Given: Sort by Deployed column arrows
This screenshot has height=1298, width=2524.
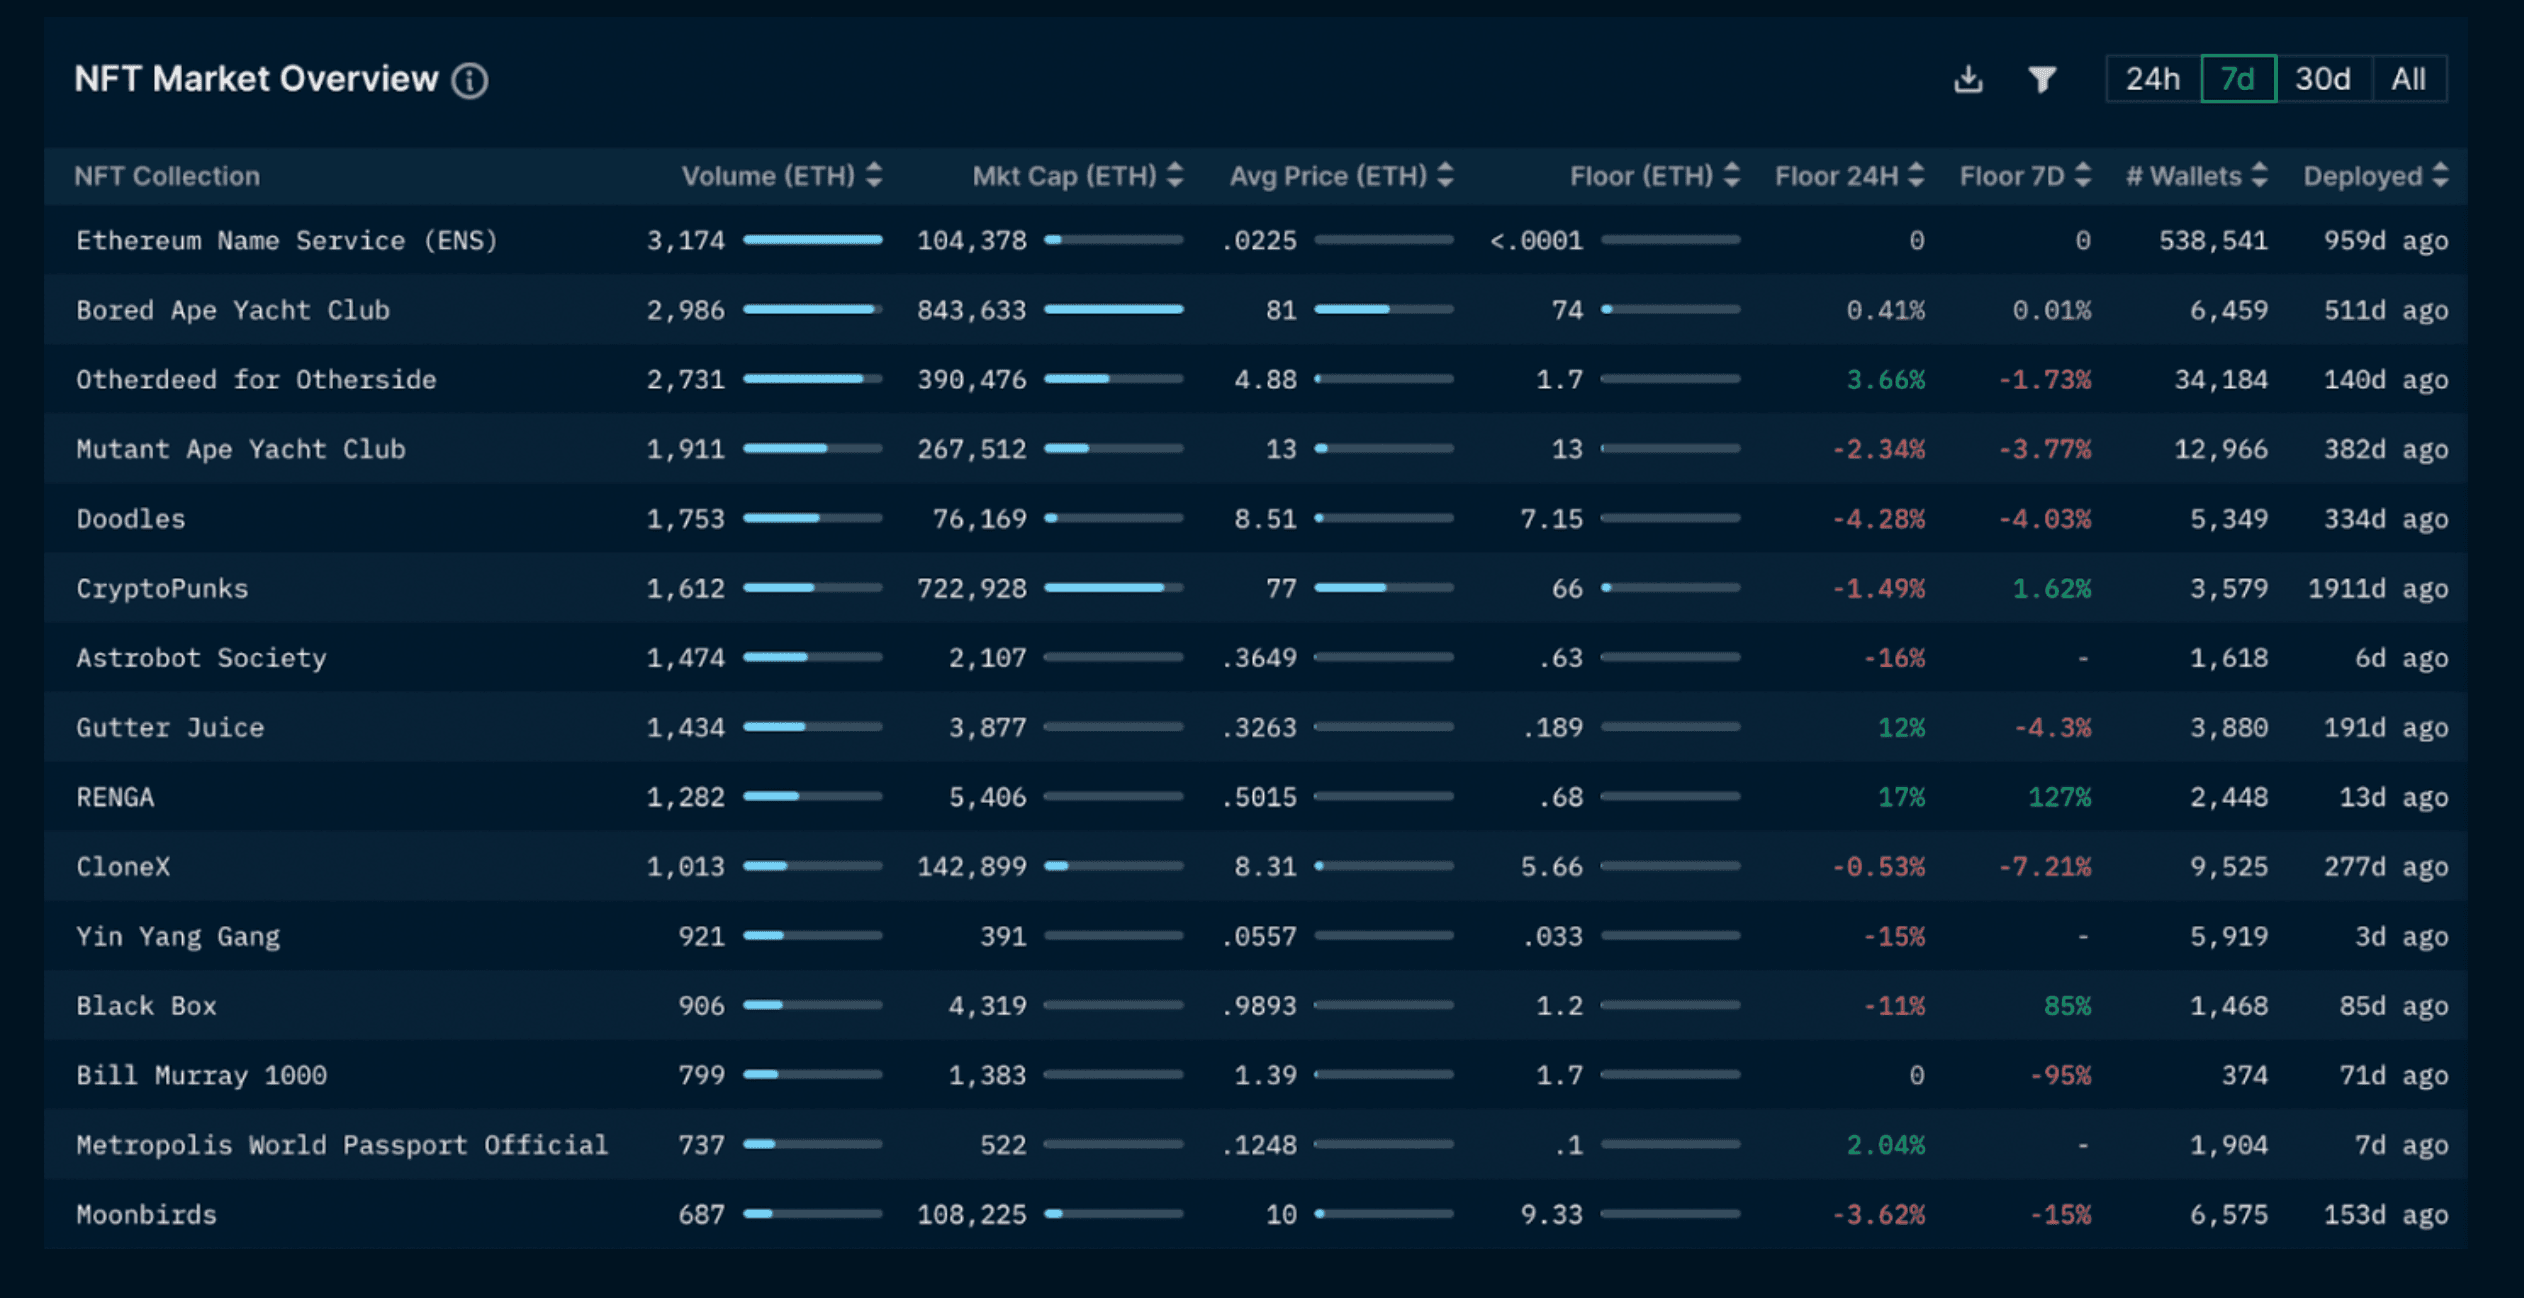Looking at the screenshot, I should (2440, 176).
